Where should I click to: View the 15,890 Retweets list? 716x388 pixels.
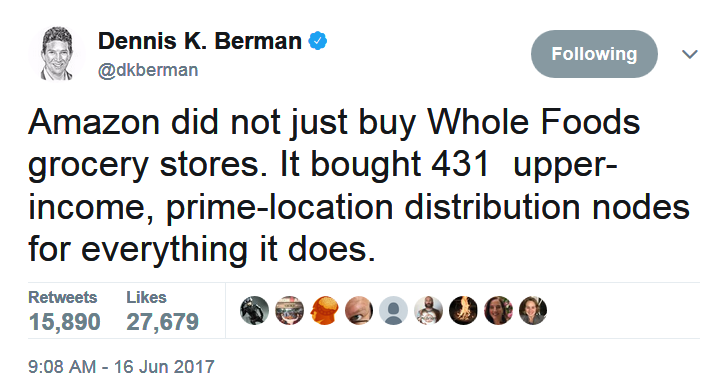pos(64,311)
